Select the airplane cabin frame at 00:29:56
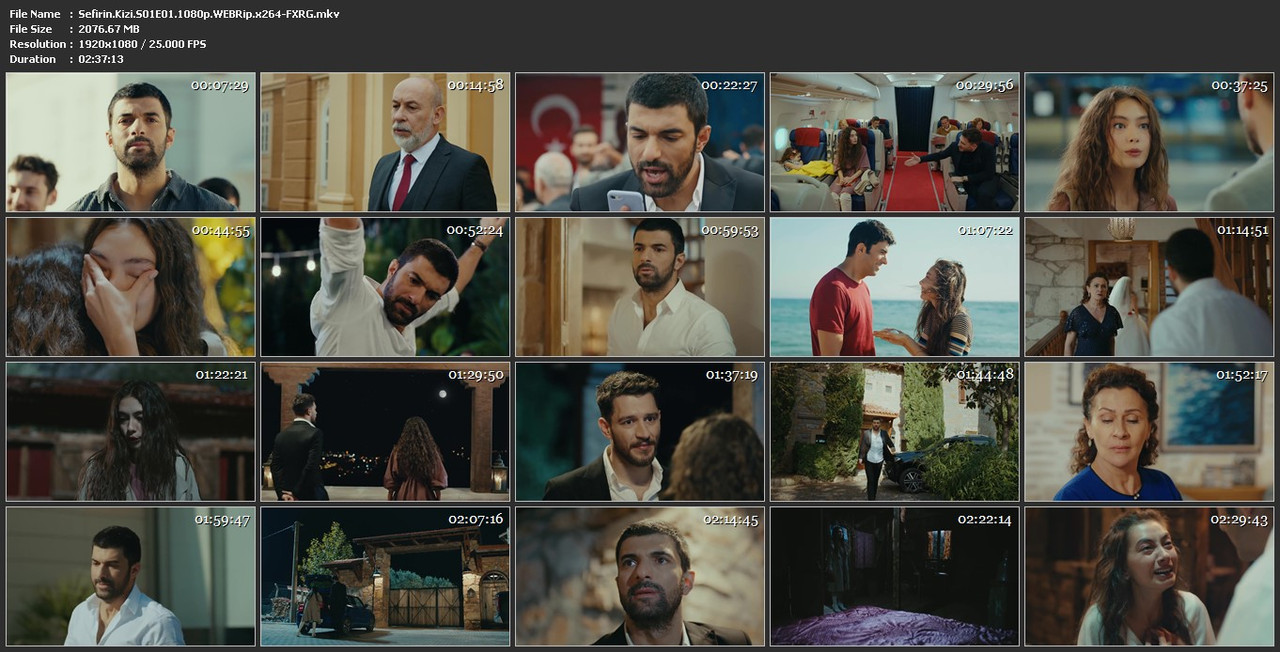Viewport: 1280px width, 652px height. click(x=895, y=142)
